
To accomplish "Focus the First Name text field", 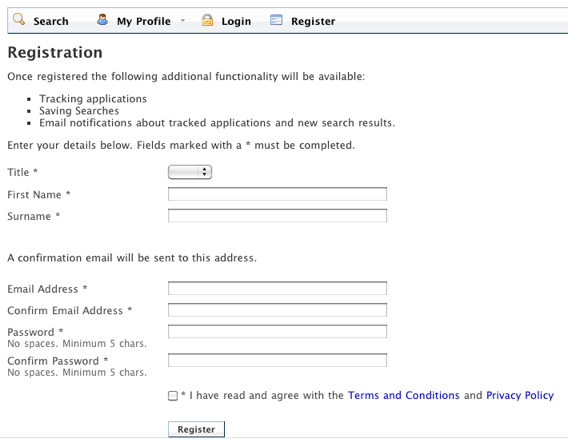I will coord(277,194).
